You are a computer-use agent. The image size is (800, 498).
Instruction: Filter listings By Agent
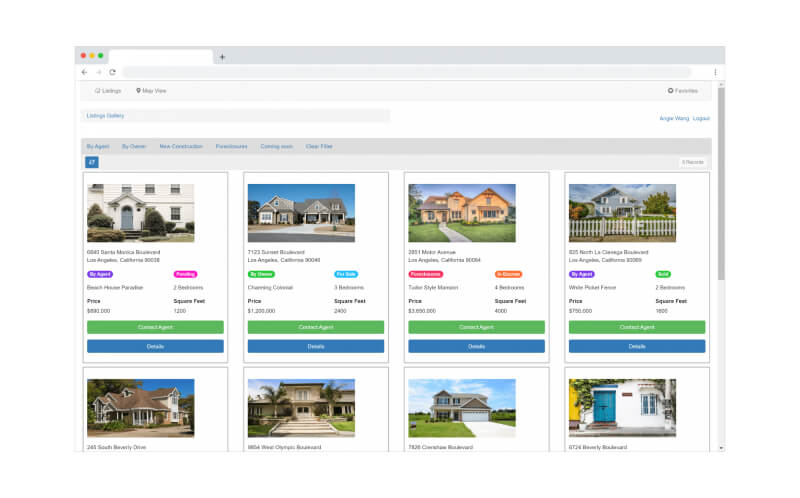[x=98, y=146]
